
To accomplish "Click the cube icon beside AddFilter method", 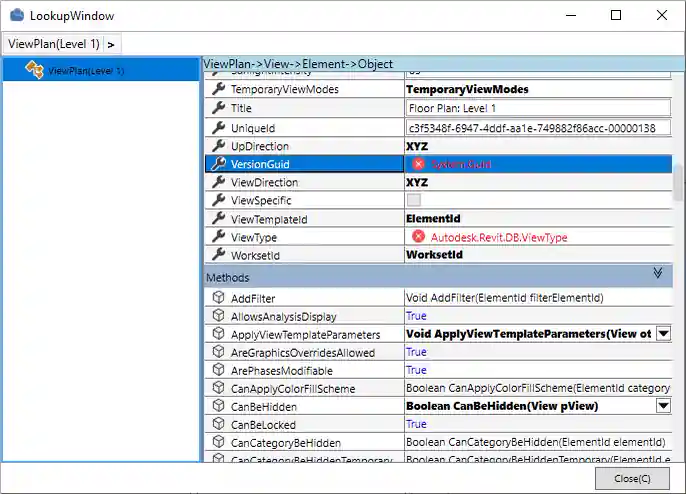I will pos(219,298).
